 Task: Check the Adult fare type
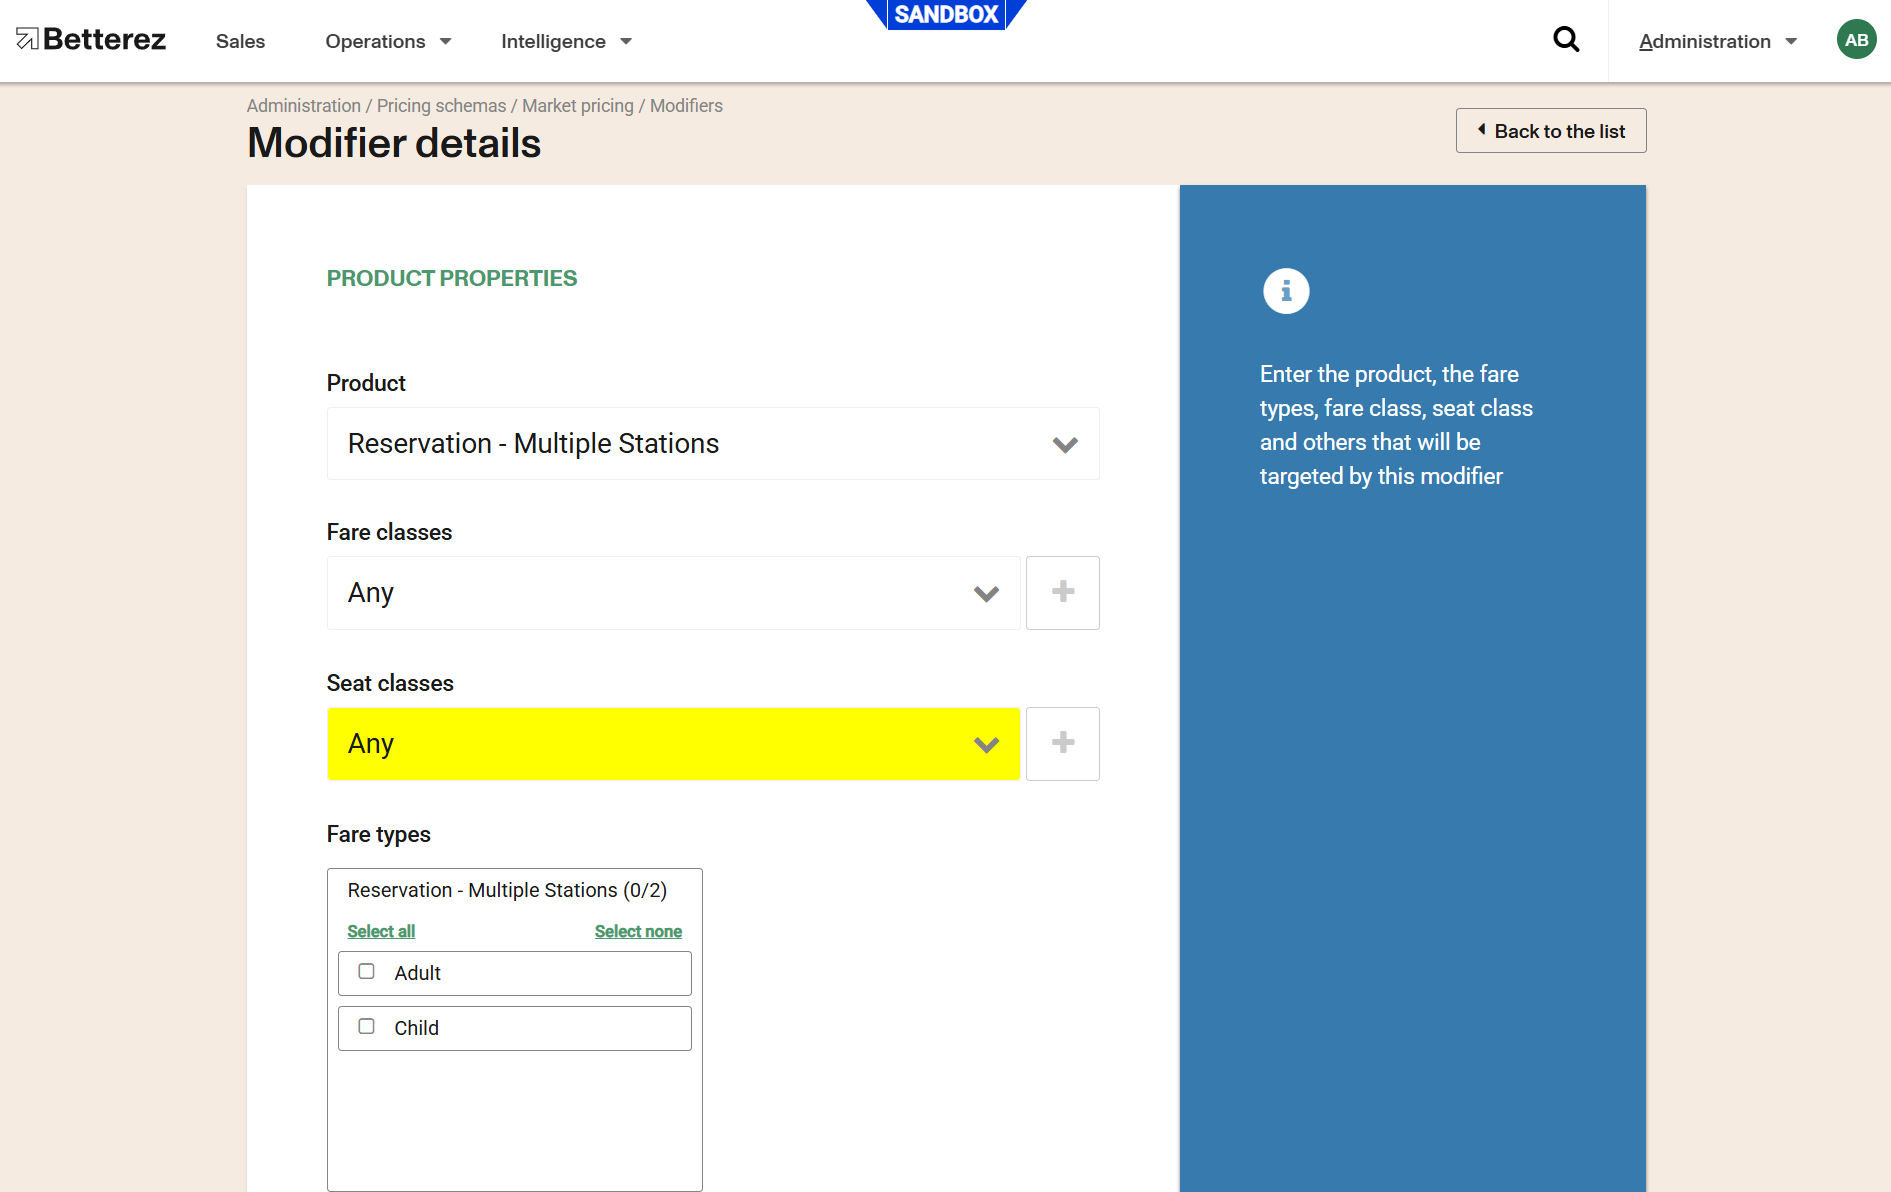pyautogui.click(x=367, y=972)
